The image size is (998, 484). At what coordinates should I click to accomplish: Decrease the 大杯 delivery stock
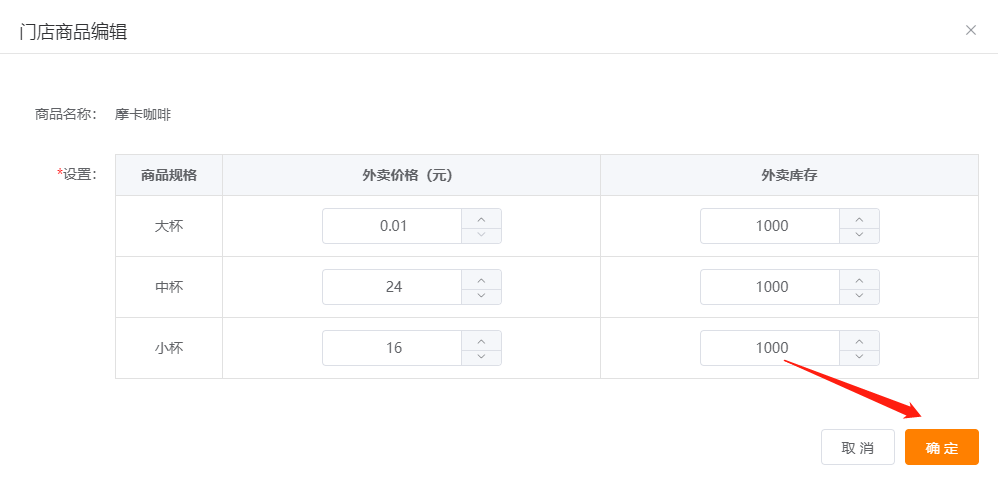859,235
